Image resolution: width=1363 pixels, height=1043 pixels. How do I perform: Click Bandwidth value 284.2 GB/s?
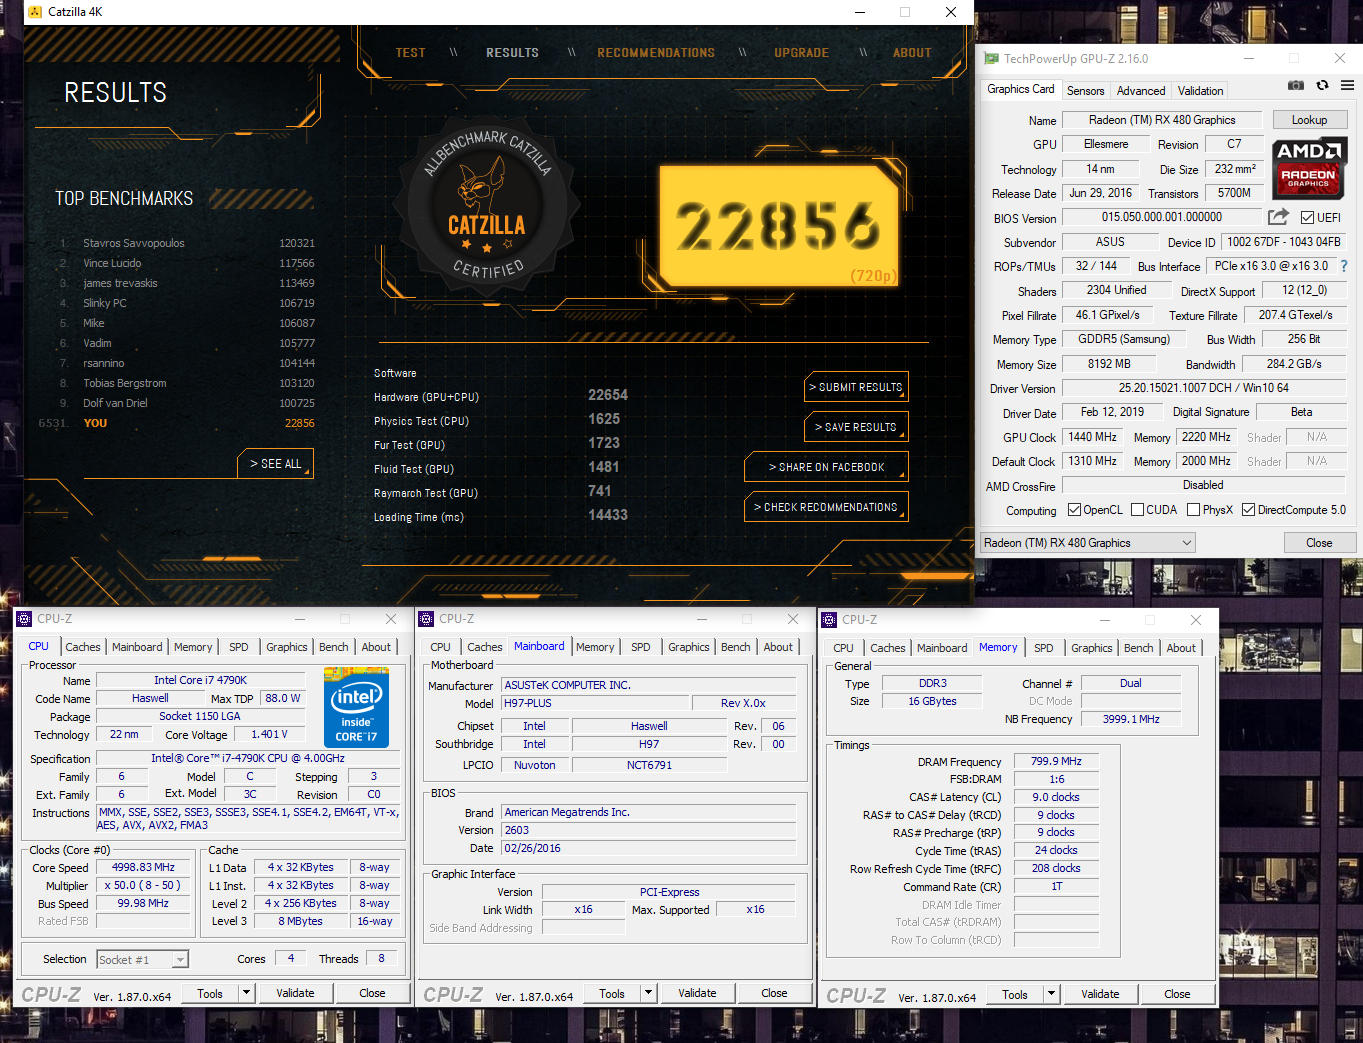(1294, 364)
